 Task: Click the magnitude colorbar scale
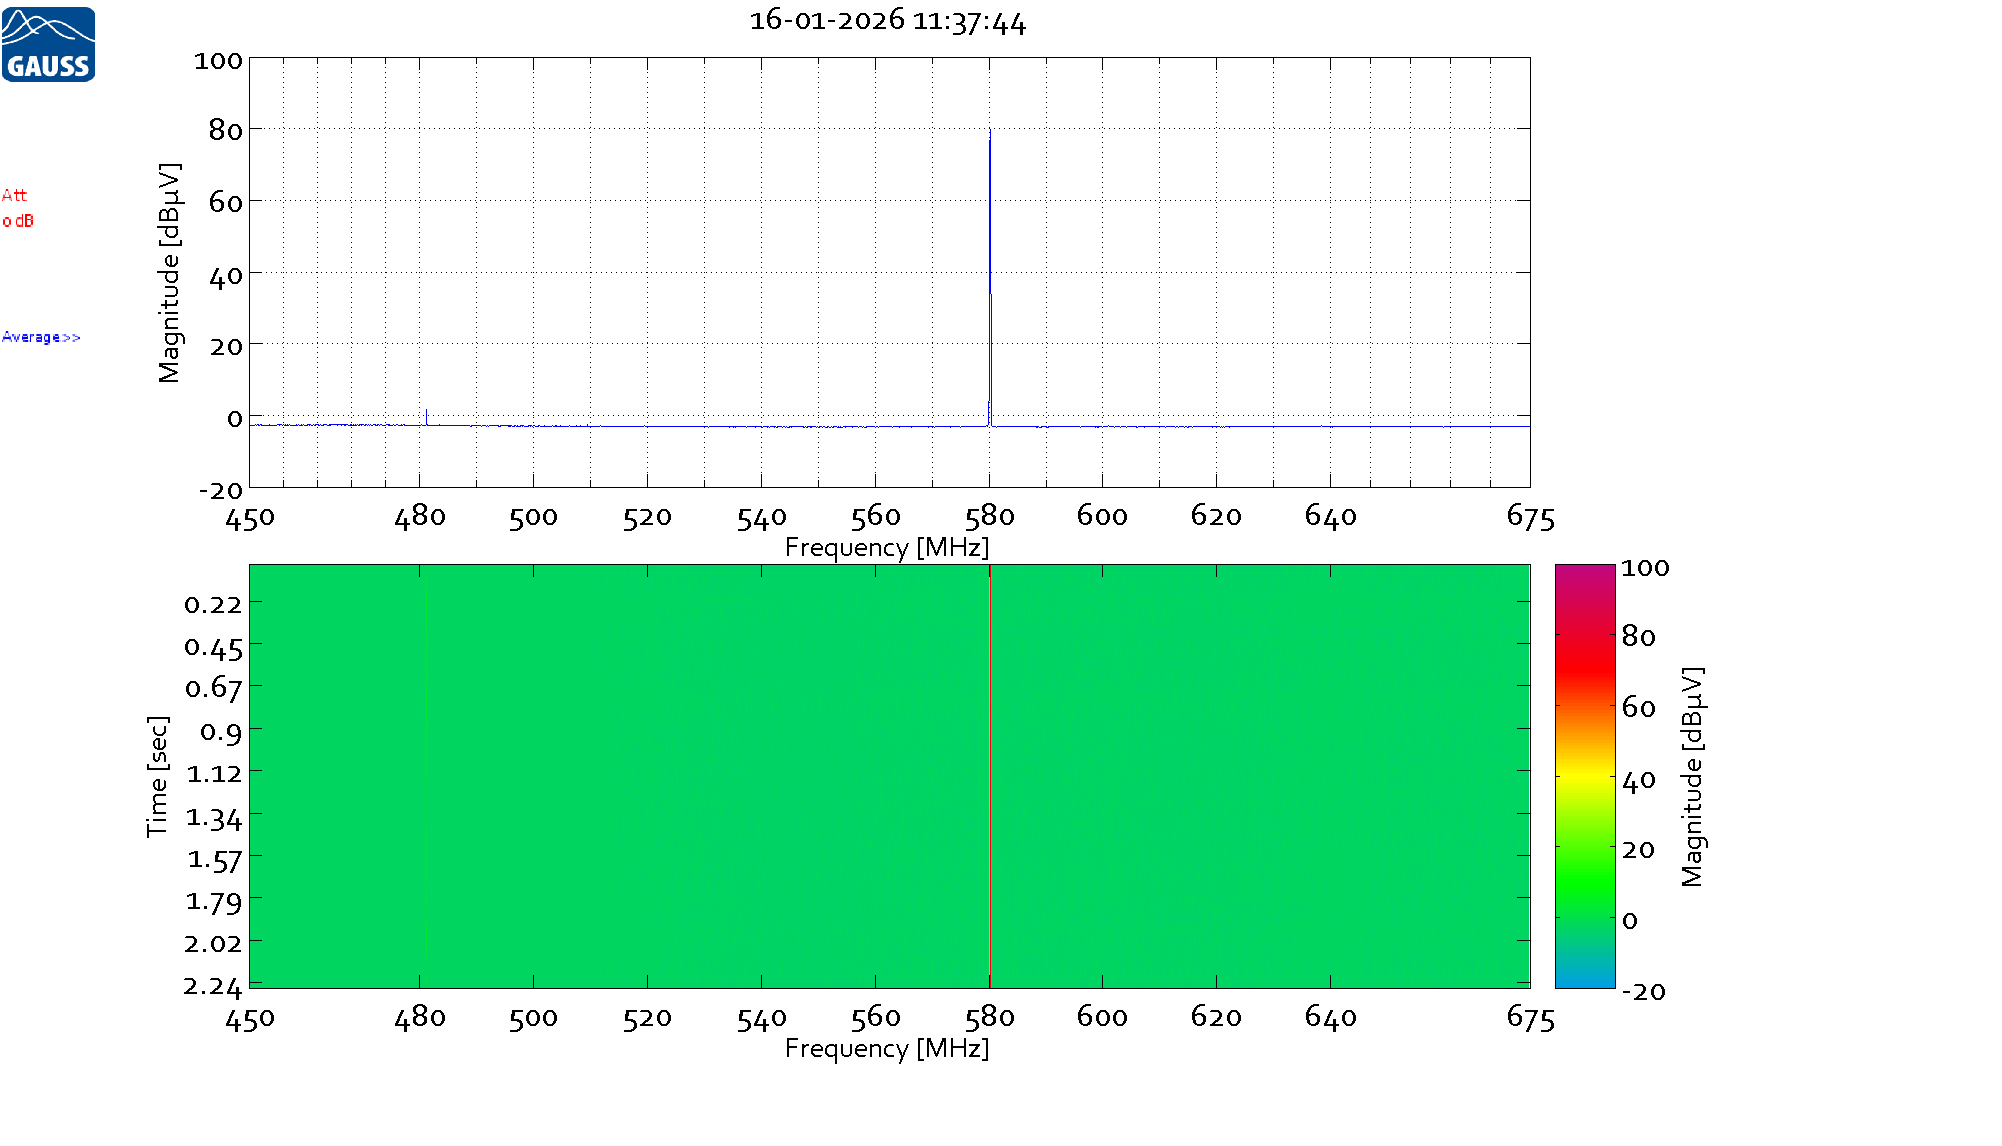(1583, 778)
